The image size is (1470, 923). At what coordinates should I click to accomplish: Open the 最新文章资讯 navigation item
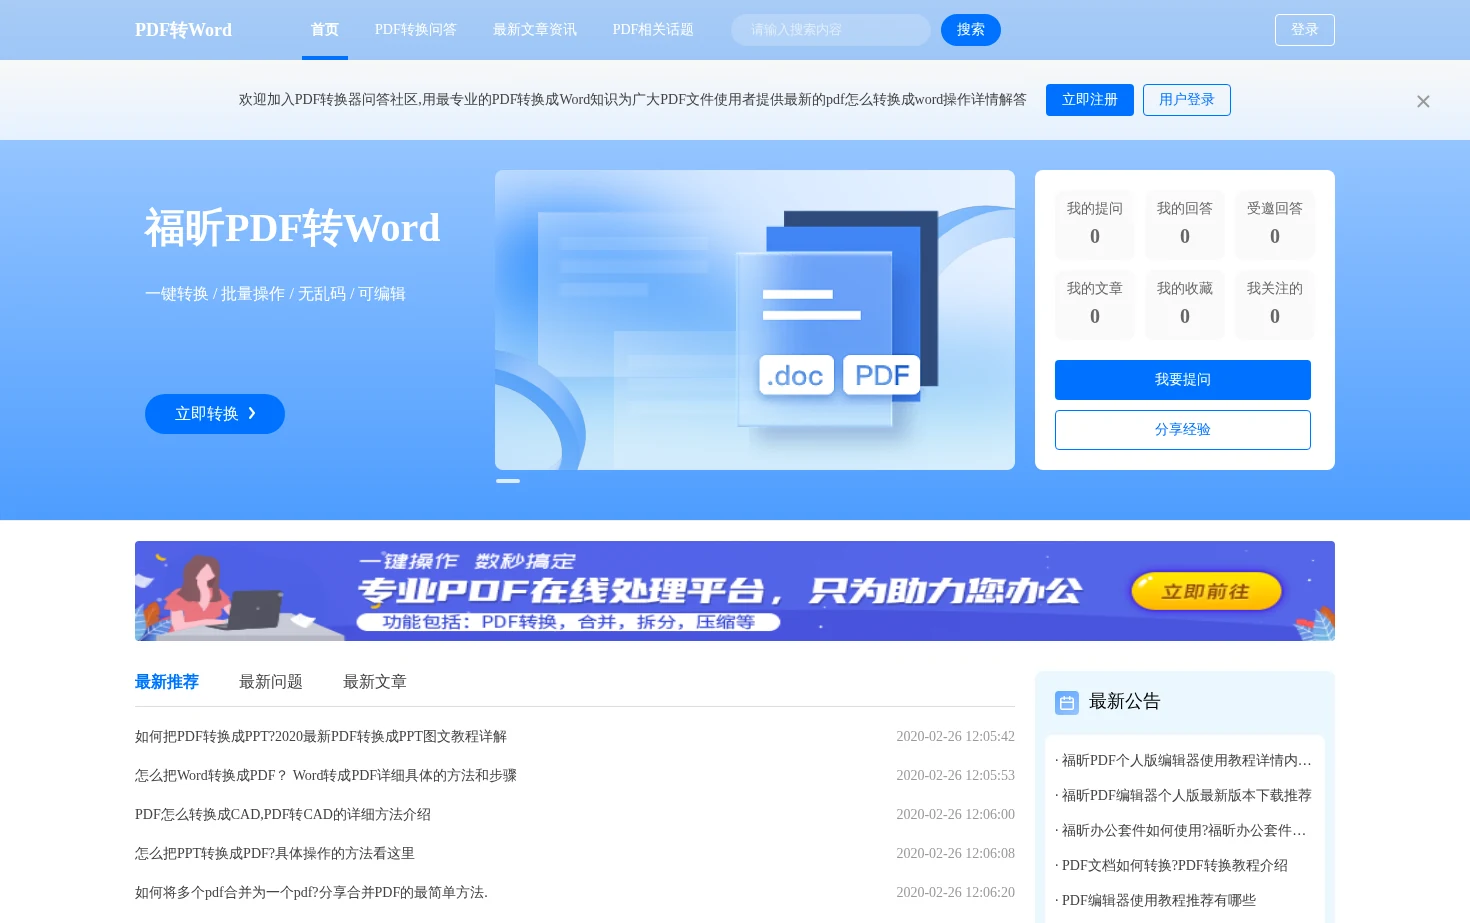535,30
